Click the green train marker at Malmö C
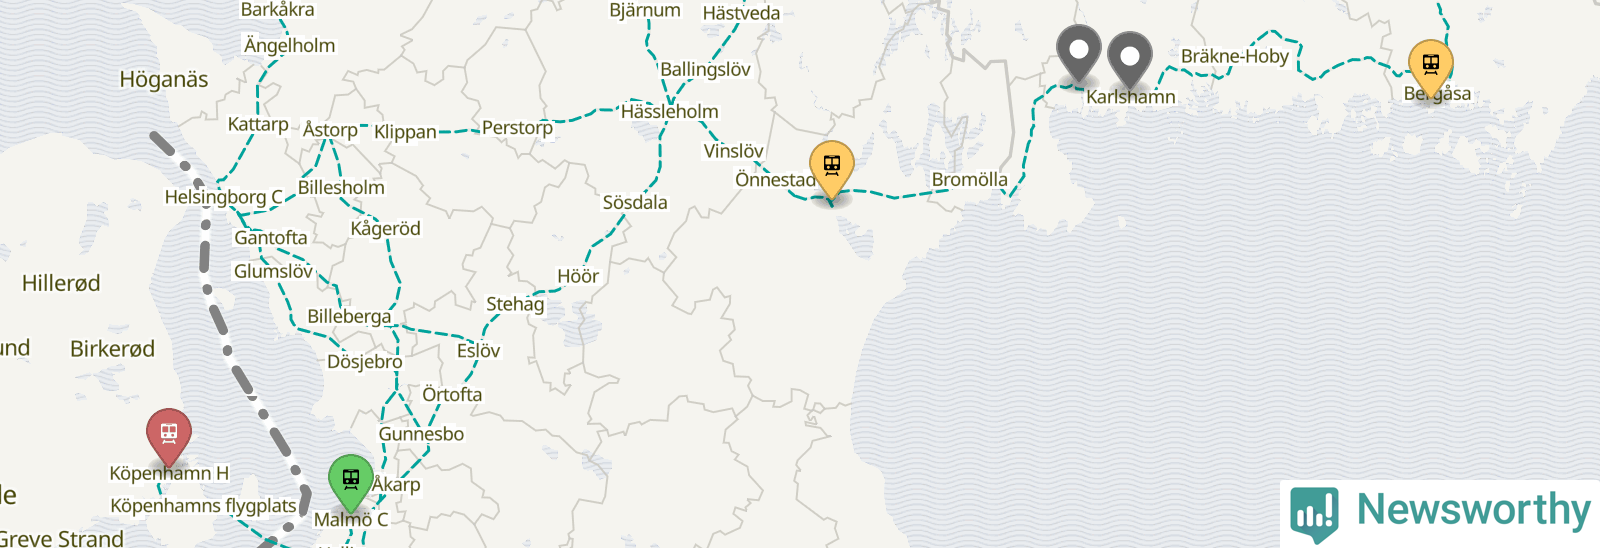 (x=351, y=482)
